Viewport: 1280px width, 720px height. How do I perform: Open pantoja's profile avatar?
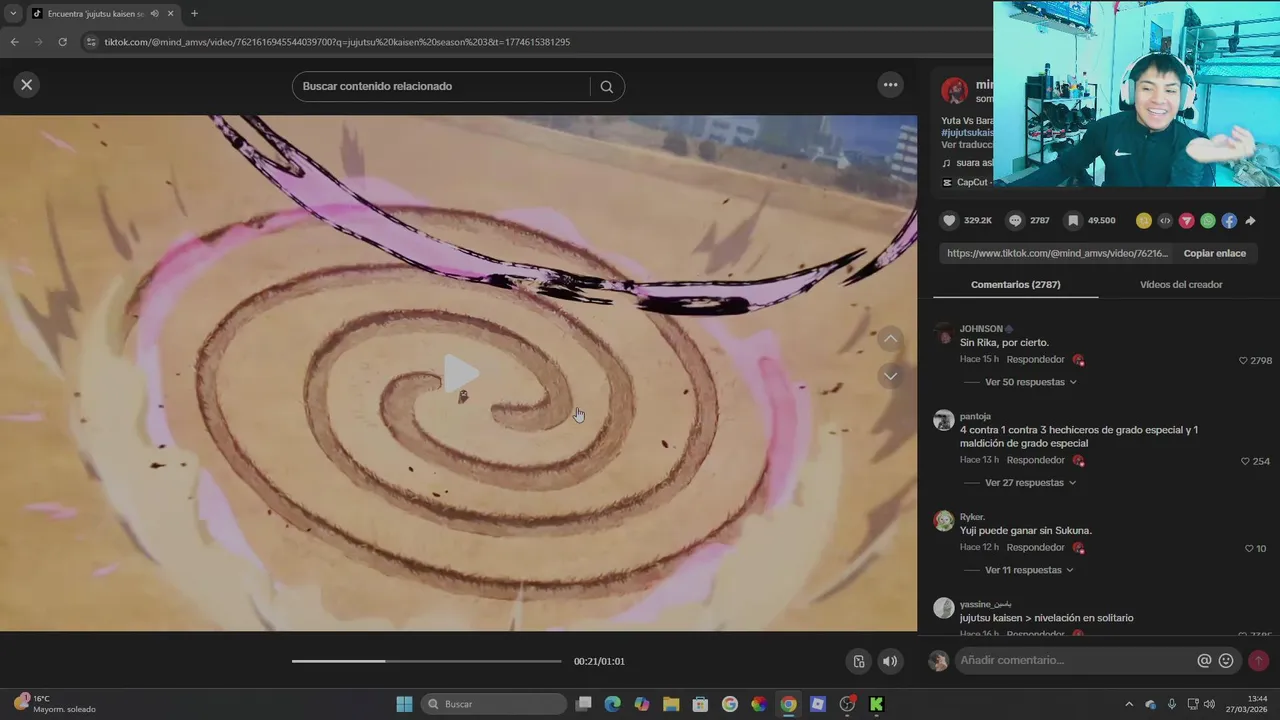coord(943,420)
